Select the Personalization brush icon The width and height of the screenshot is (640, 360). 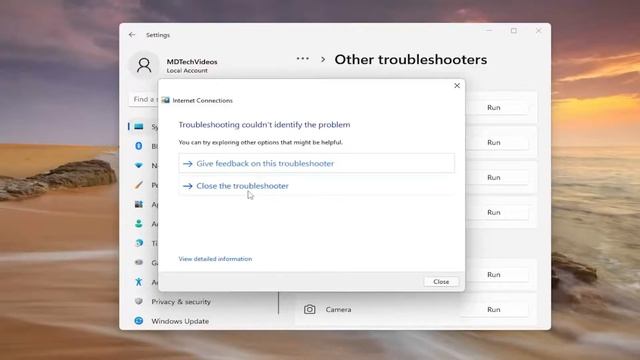(139, 185)
